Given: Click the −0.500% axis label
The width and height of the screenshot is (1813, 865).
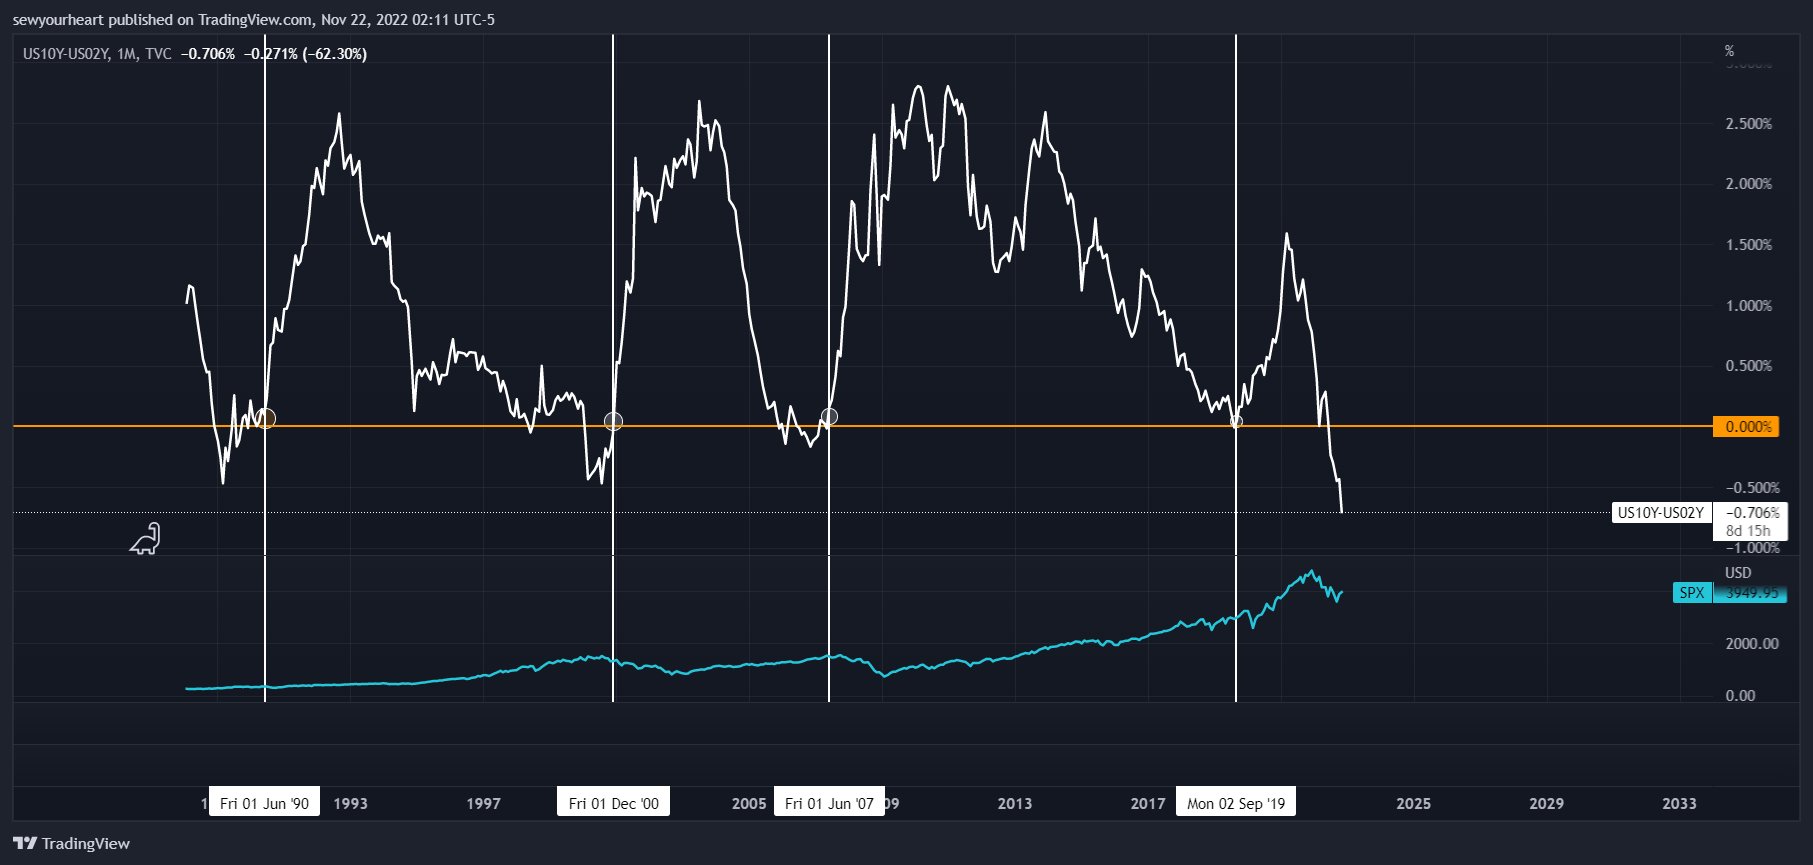Looking at the screenshot, I should (x=1752, y=488).
